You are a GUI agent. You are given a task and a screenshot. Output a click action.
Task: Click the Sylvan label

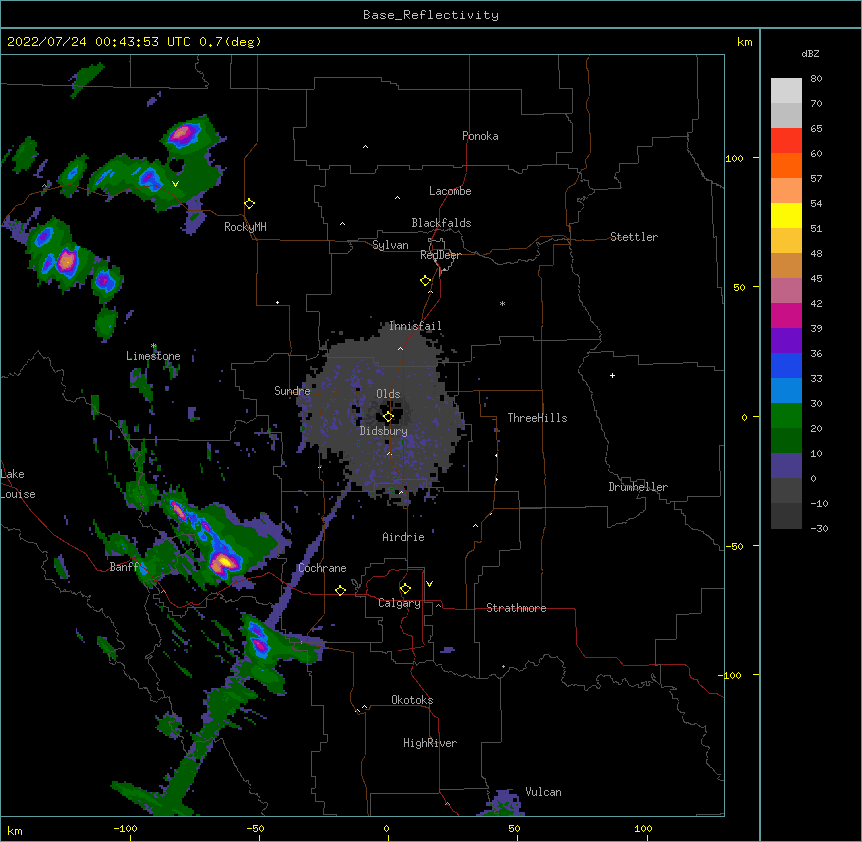[x=390, y=245]
